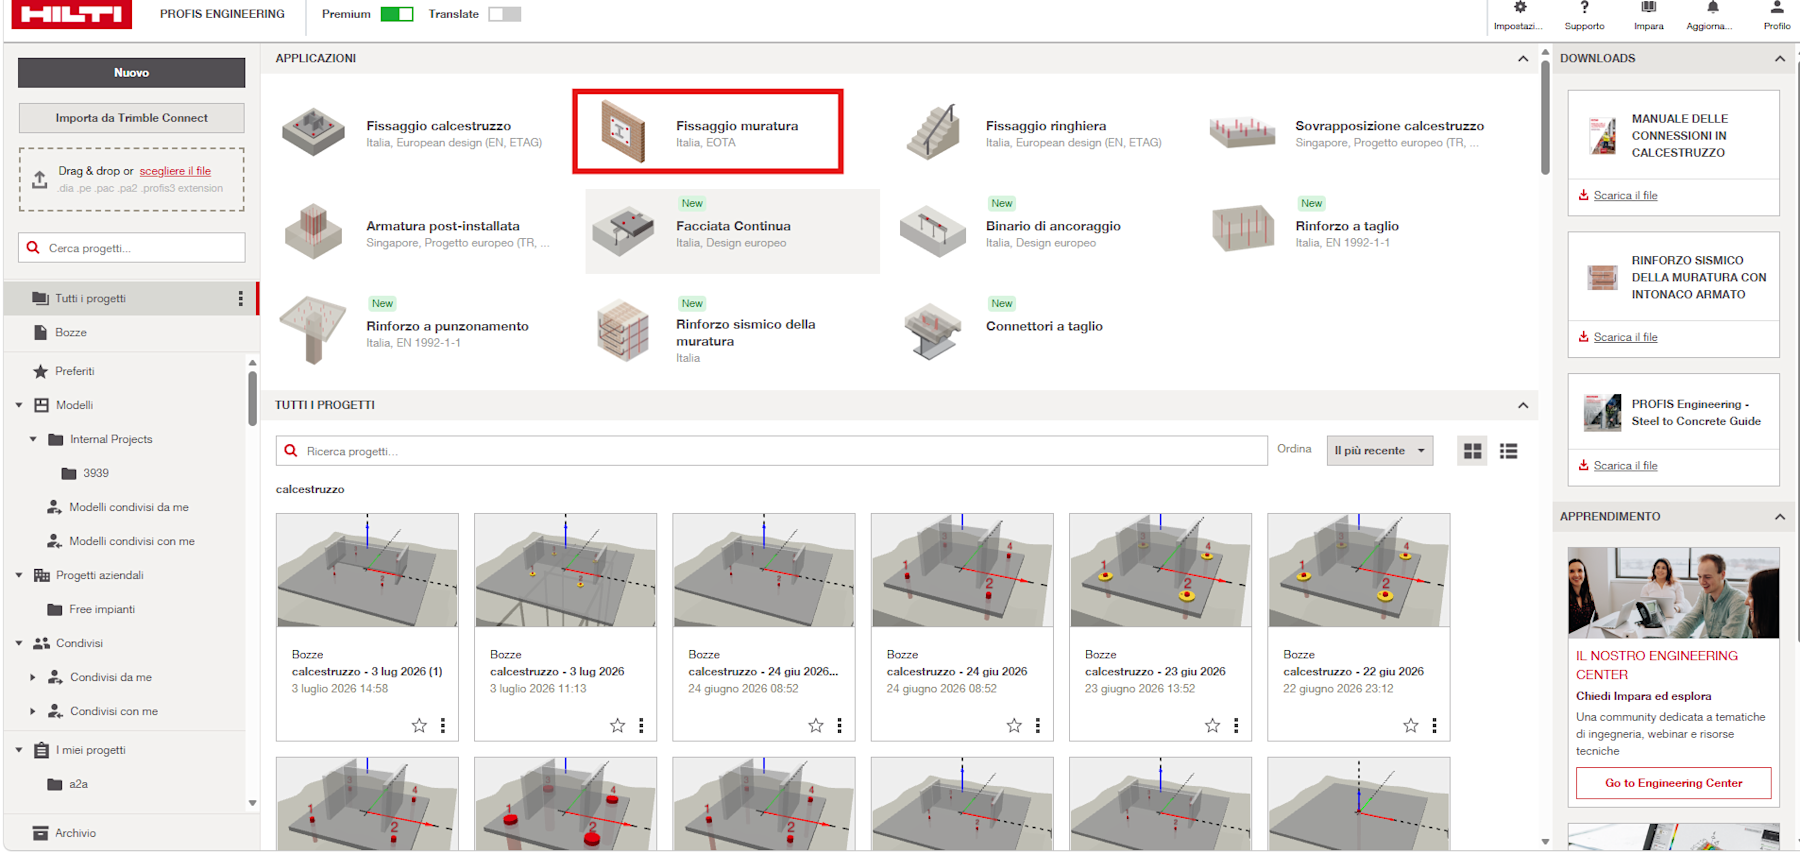Open menu for calcestruzzo 3 luglio 11:13 project

click(x=641, y=725)
